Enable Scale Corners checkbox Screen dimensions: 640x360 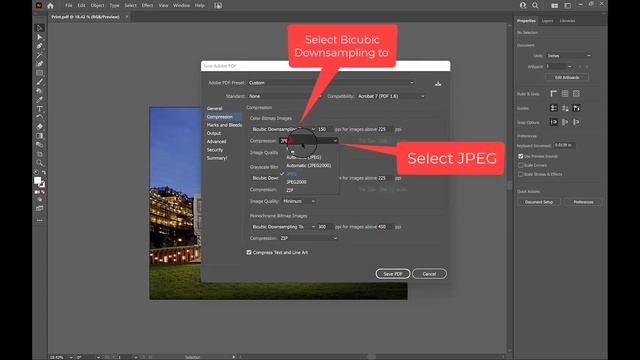(520, 165)
